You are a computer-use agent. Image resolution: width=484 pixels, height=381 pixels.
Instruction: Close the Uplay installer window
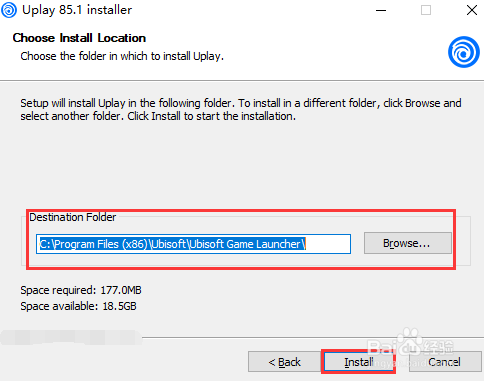click(472, 10)
